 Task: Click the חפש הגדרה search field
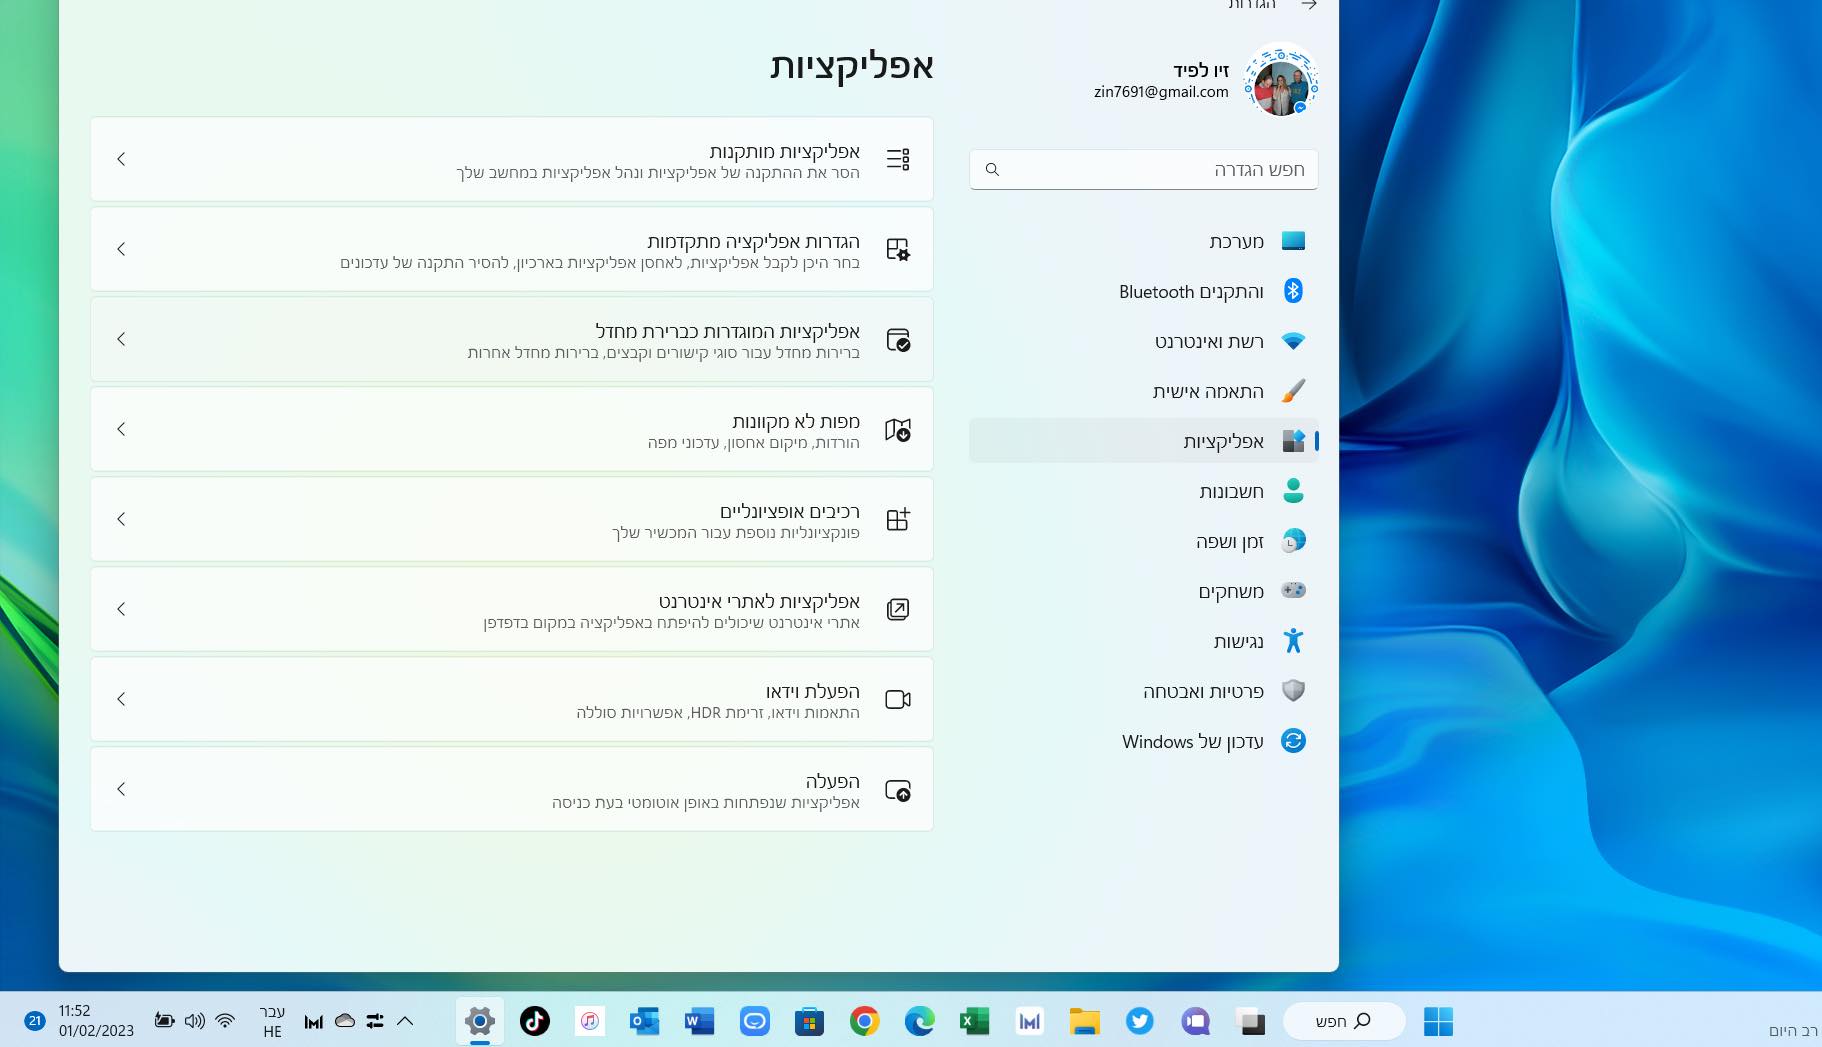(x=1143, y=170)
